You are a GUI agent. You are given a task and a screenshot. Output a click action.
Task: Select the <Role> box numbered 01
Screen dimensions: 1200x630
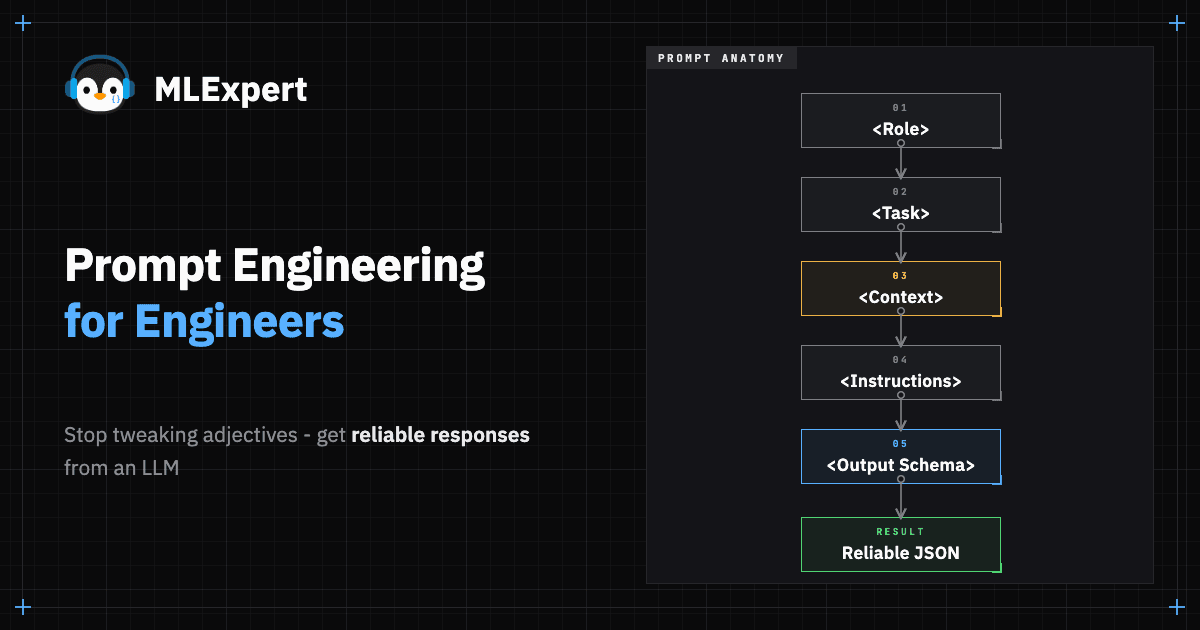pyautogui.click(x=901, y=120)
